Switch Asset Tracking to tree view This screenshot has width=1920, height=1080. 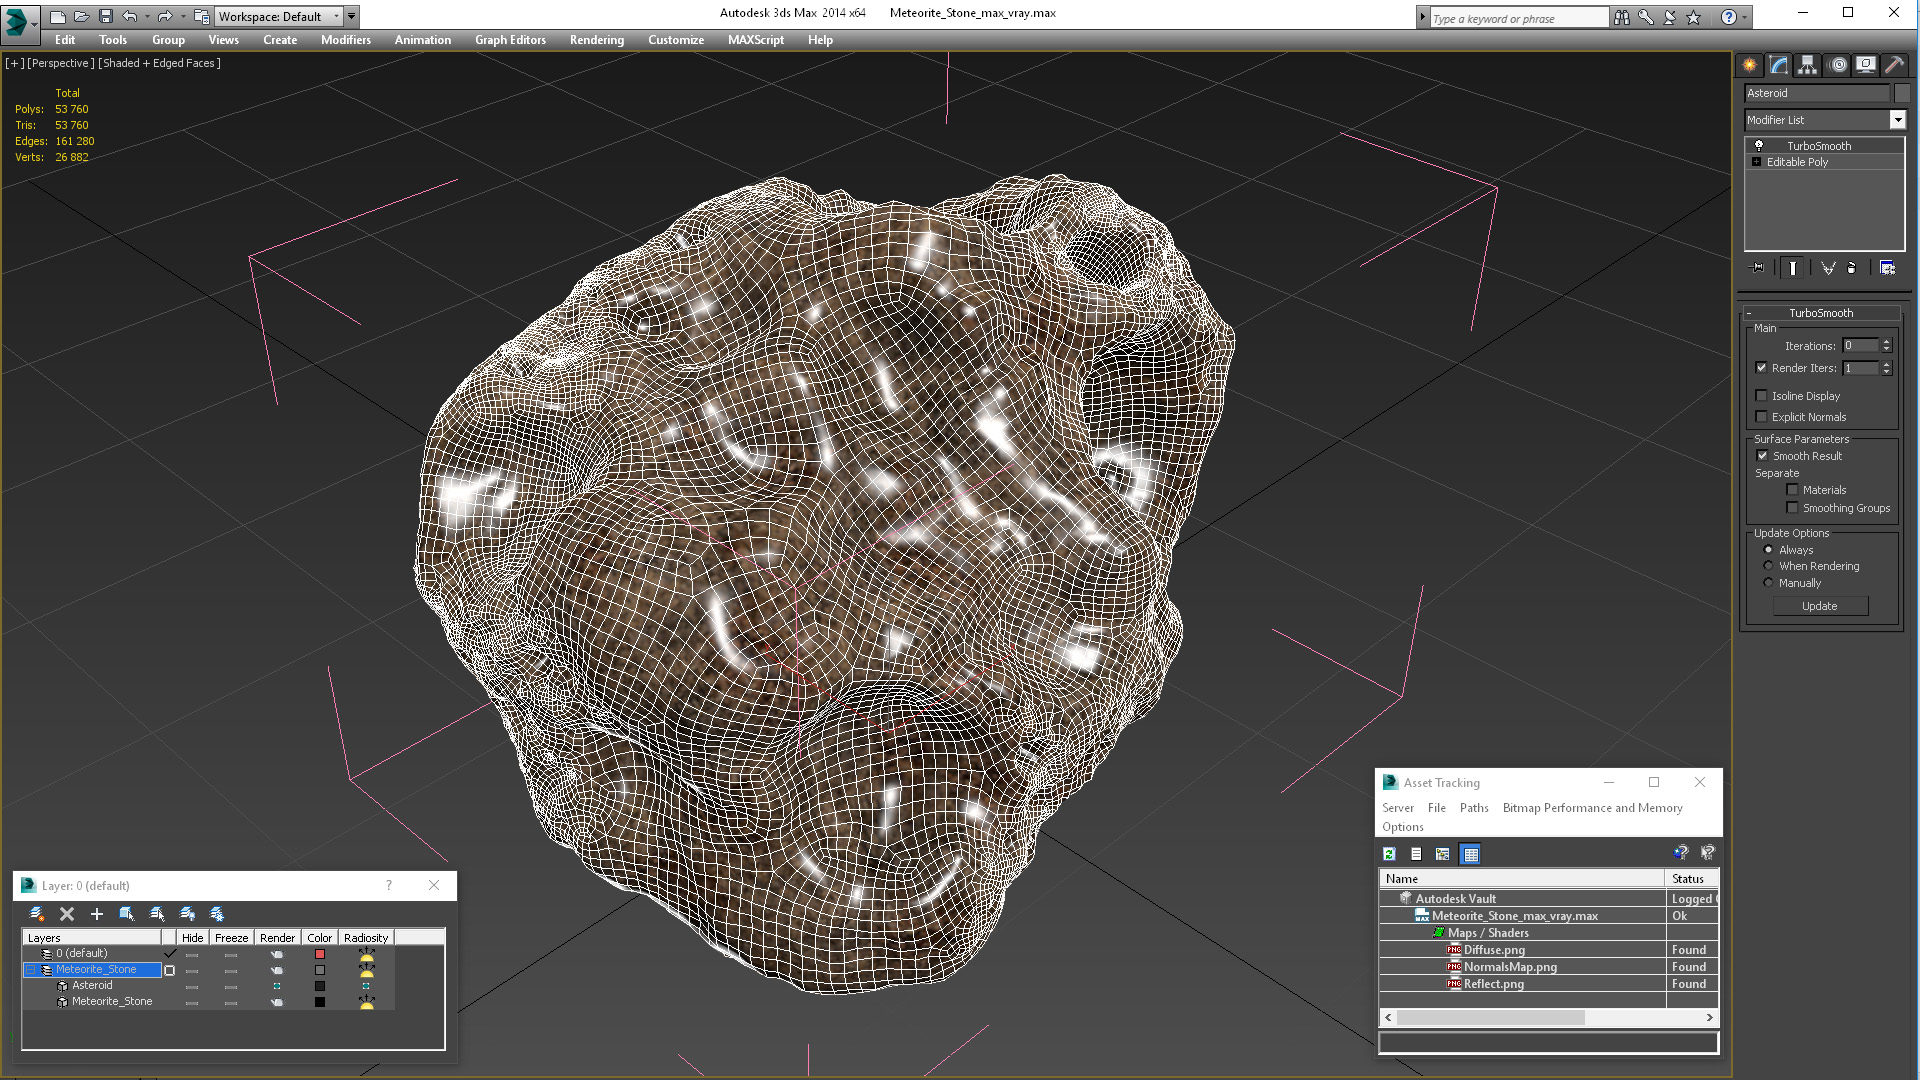point(1442,854)
